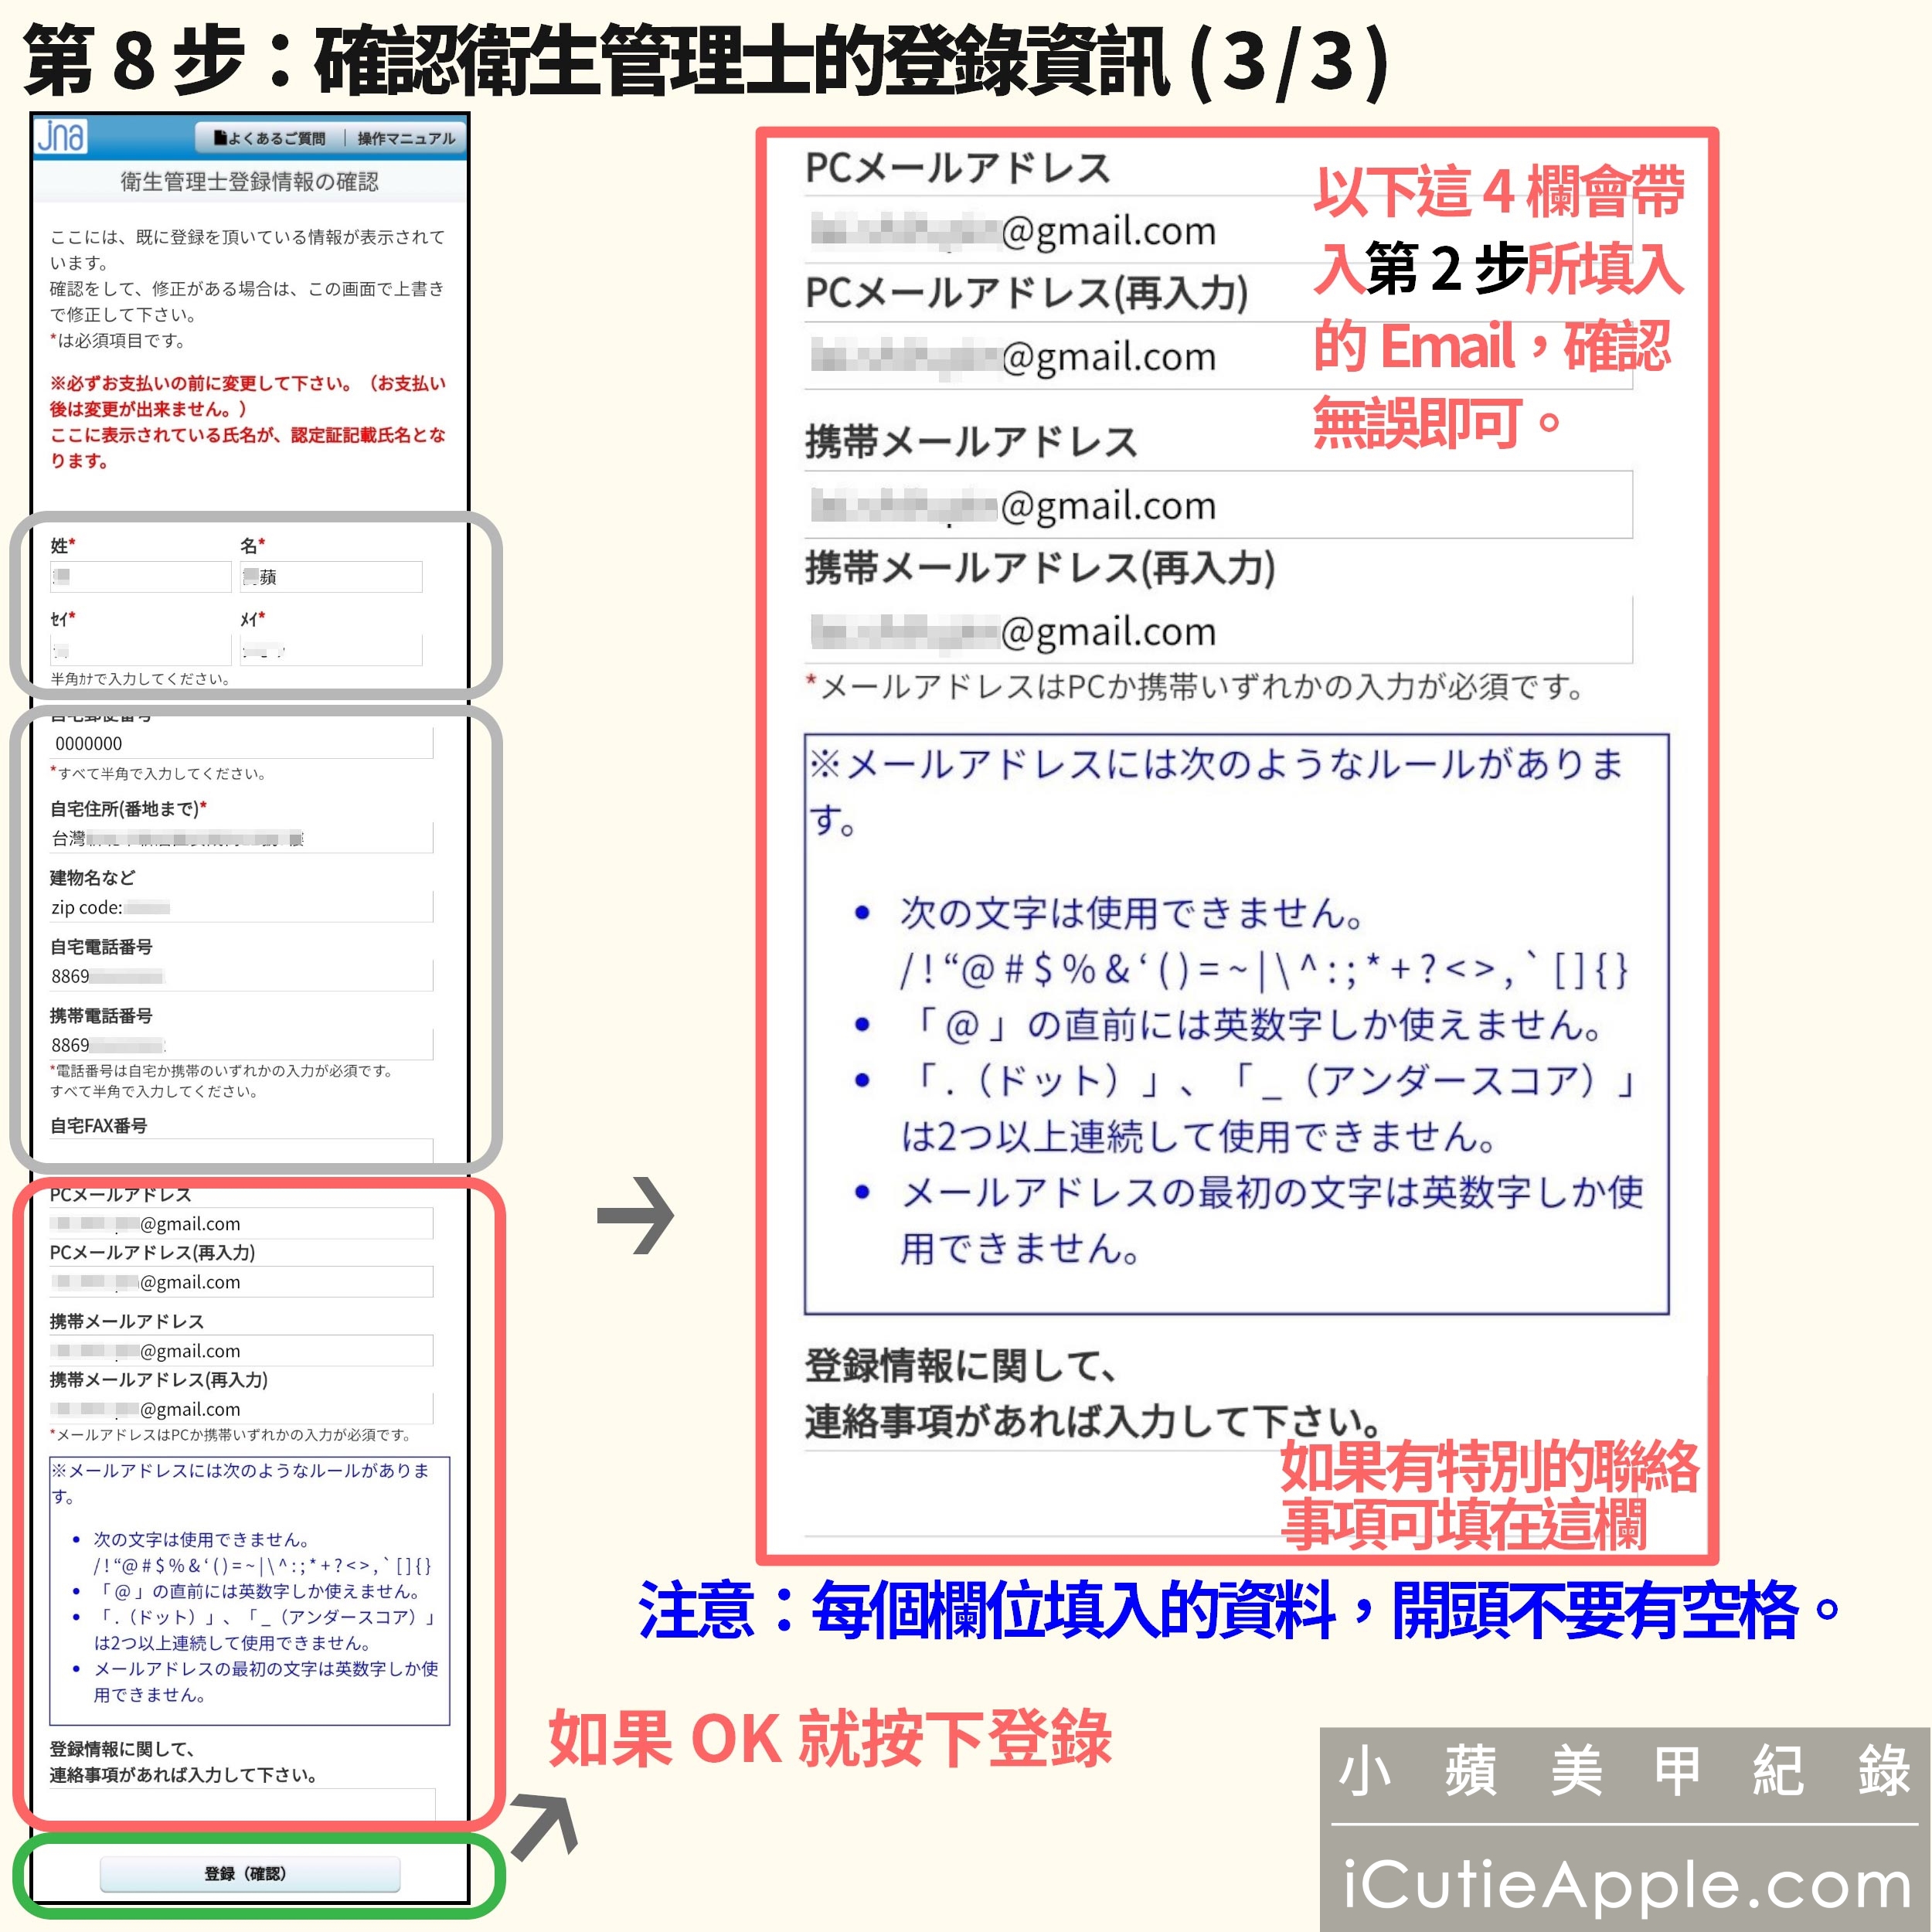Click the contact notes field in the small form
The image size is (1932, 1932).
click(243, 1805)
